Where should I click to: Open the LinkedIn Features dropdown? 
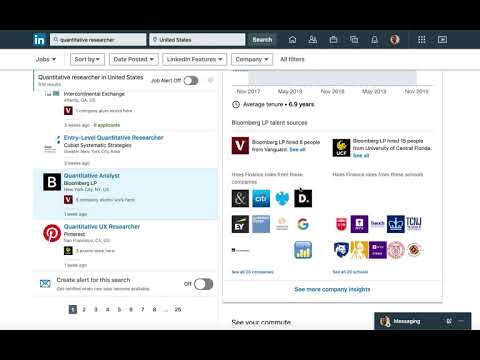tap(195, 59)
